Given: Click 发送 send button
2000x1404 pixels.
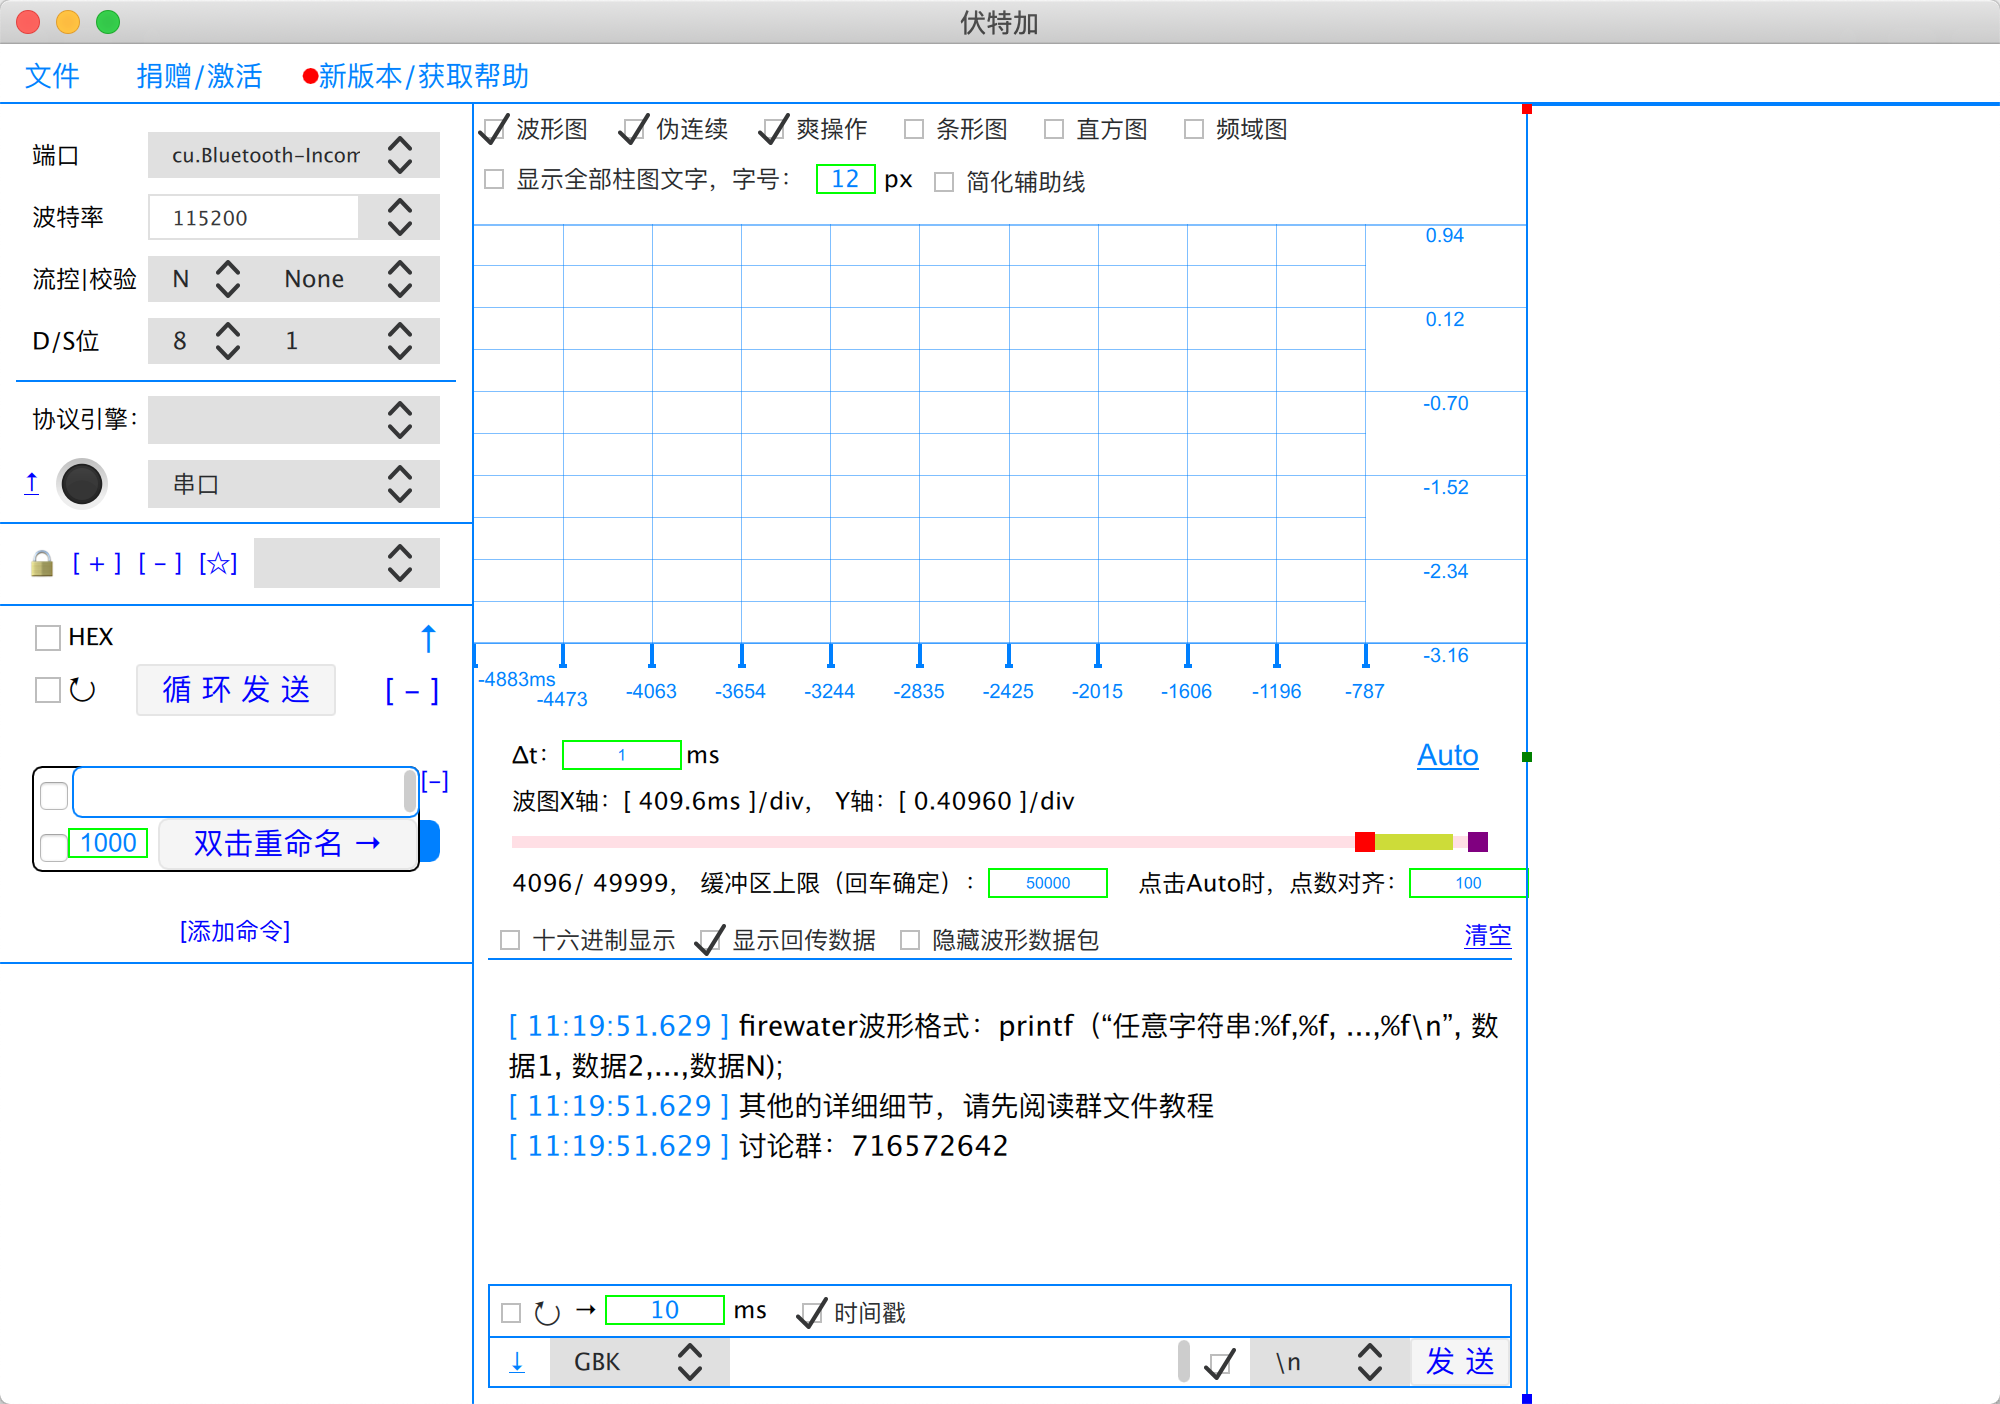Looking at the screenshot, I should tap(1460, 1362).
